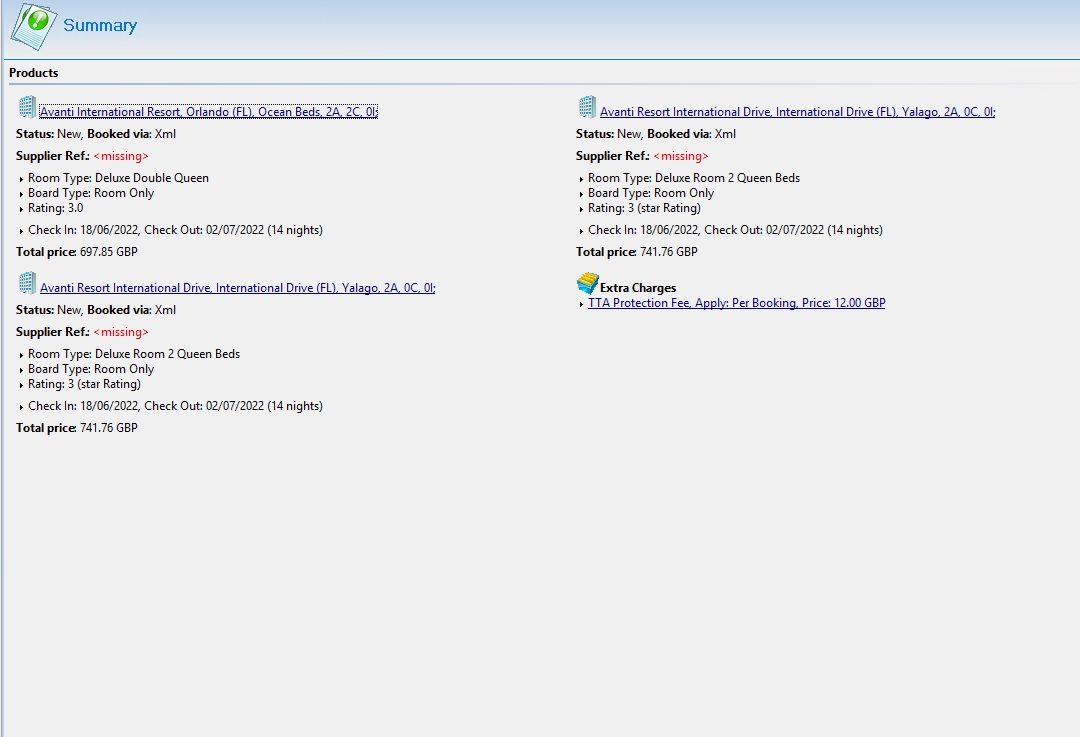Open Avanti International Resort, Orlando Ocean Beds link
Viewport: 1080px width, 737px height.
209,112
